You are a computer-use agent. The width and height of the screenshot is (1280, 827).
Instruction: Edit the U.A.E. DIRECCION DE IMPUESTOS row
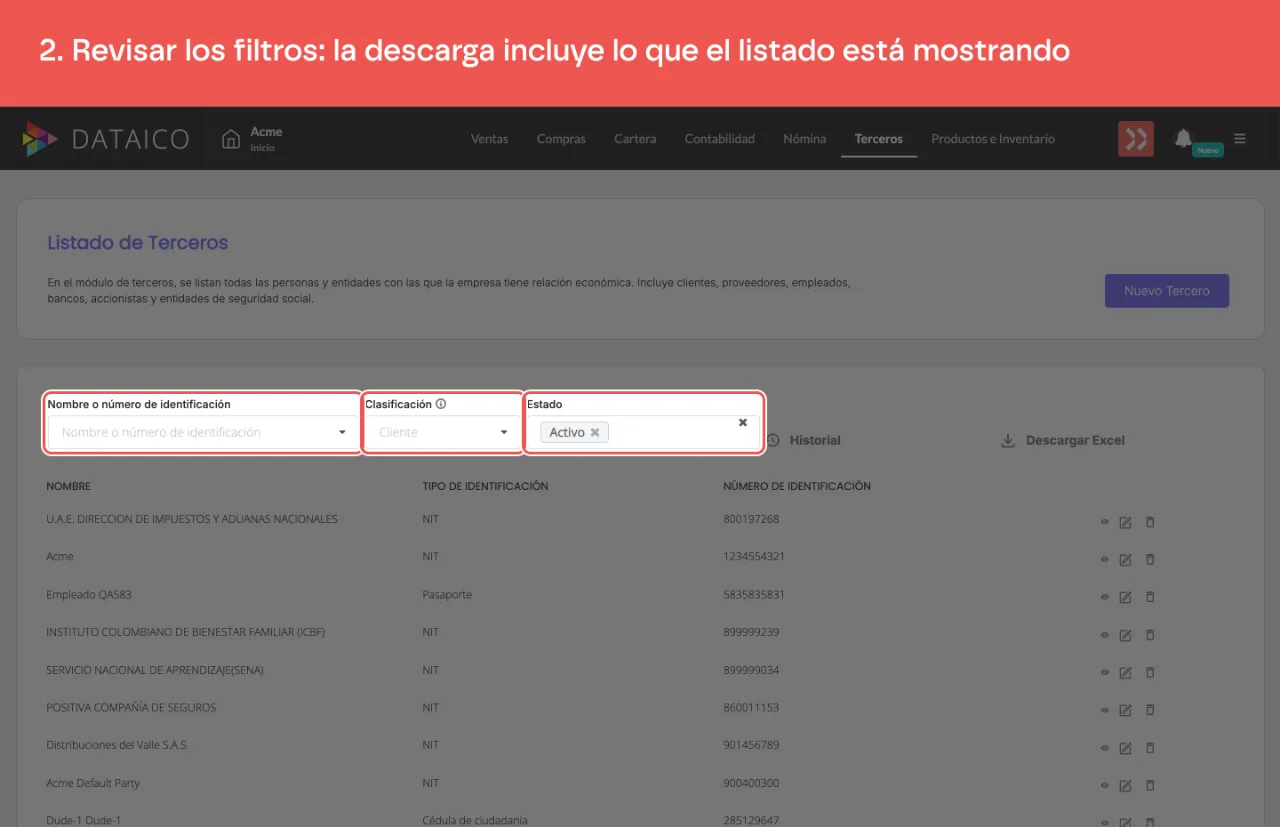tap(1125, 521)
